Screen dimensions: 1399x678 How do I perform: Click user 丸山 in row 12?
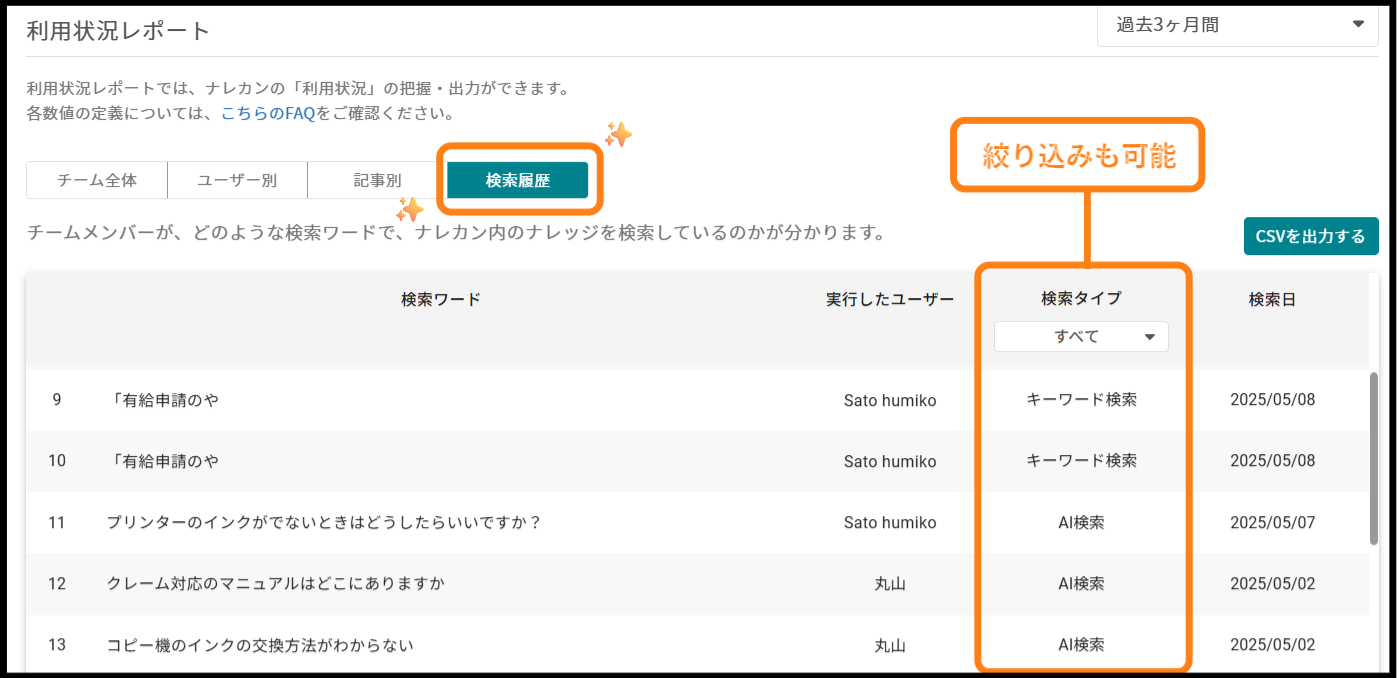point(890,584)
